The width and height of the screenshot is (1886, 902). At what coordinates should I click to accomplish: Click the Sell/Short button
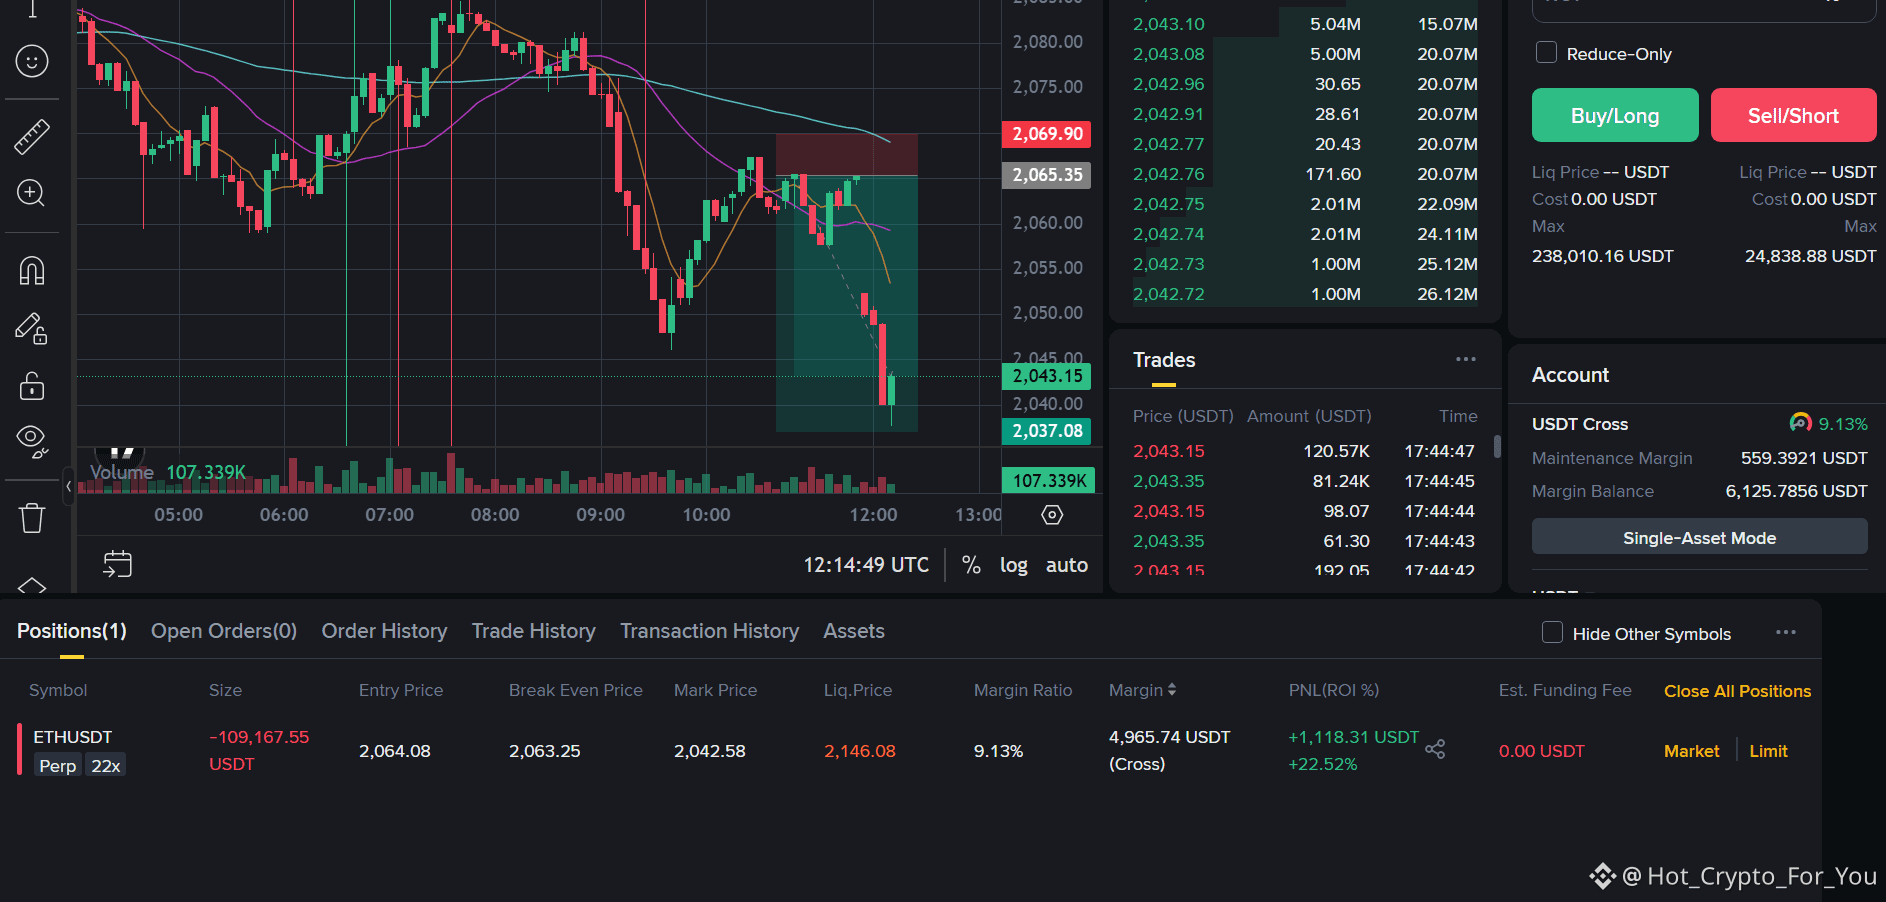click(x=1794, y=115)
